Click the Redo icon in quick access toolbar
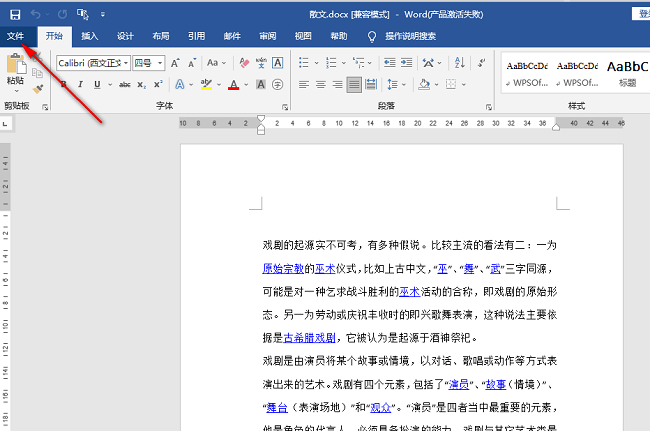Screen dimensions: 650x431 click(63, 15)
